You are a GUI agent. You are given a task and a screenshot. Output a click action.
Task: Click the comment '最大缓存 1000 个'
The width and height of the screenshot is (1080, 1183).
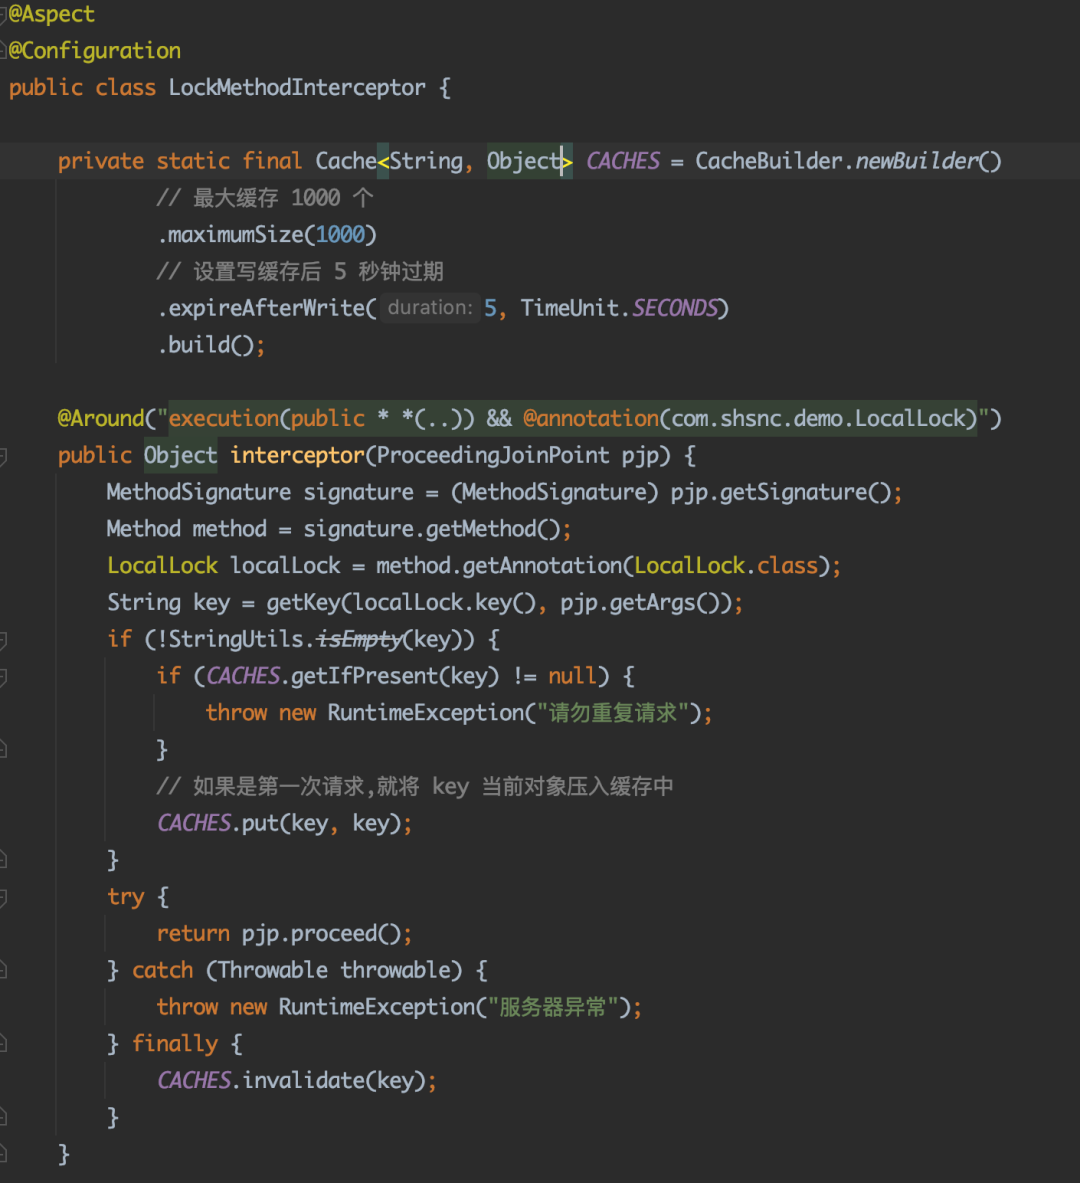(265, 198)
